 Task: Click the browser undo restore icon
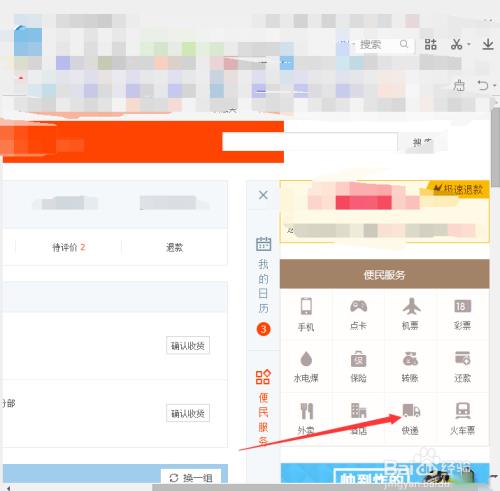[483, 85]
